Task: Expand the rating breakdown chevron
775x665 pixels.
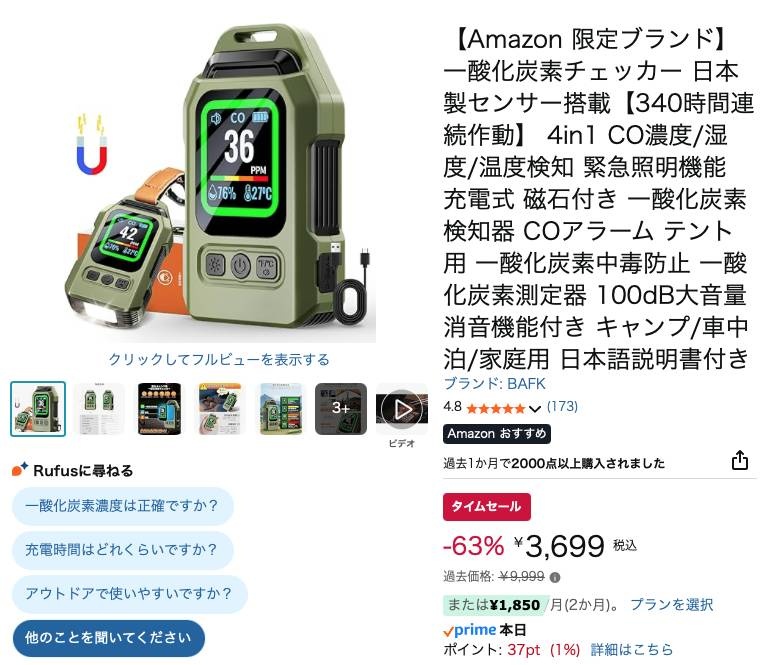Action: 534,409
